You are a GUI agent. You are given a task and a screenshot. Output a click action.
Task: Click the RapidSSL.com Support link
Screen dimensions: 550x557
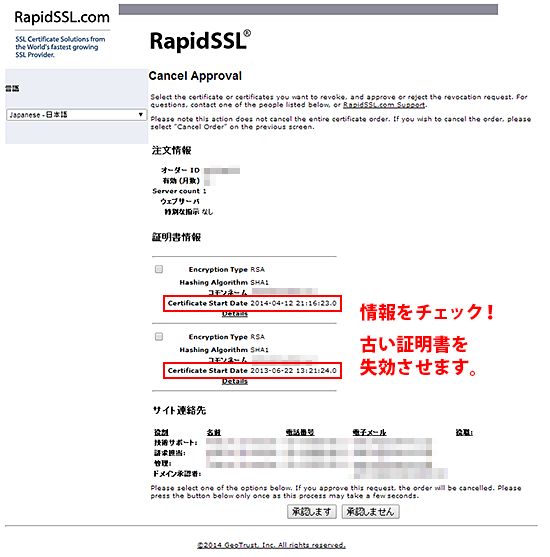coord(384,105)
